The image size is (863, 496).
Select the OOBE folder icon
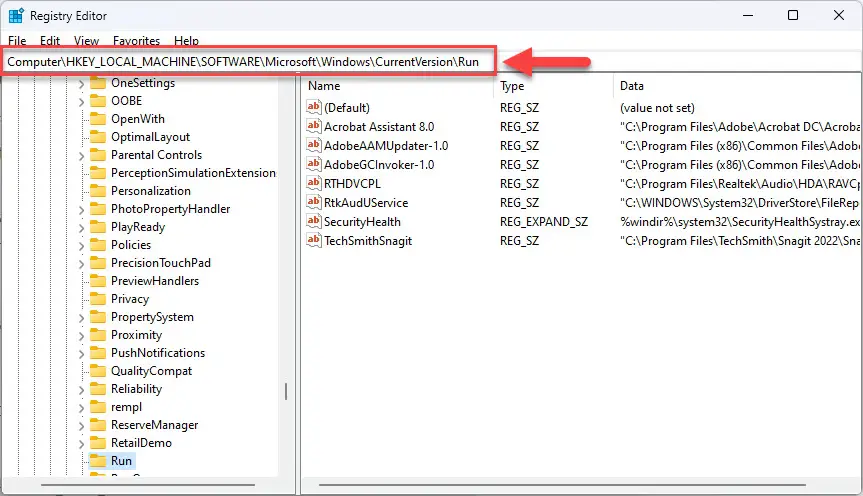coord(98,101)
